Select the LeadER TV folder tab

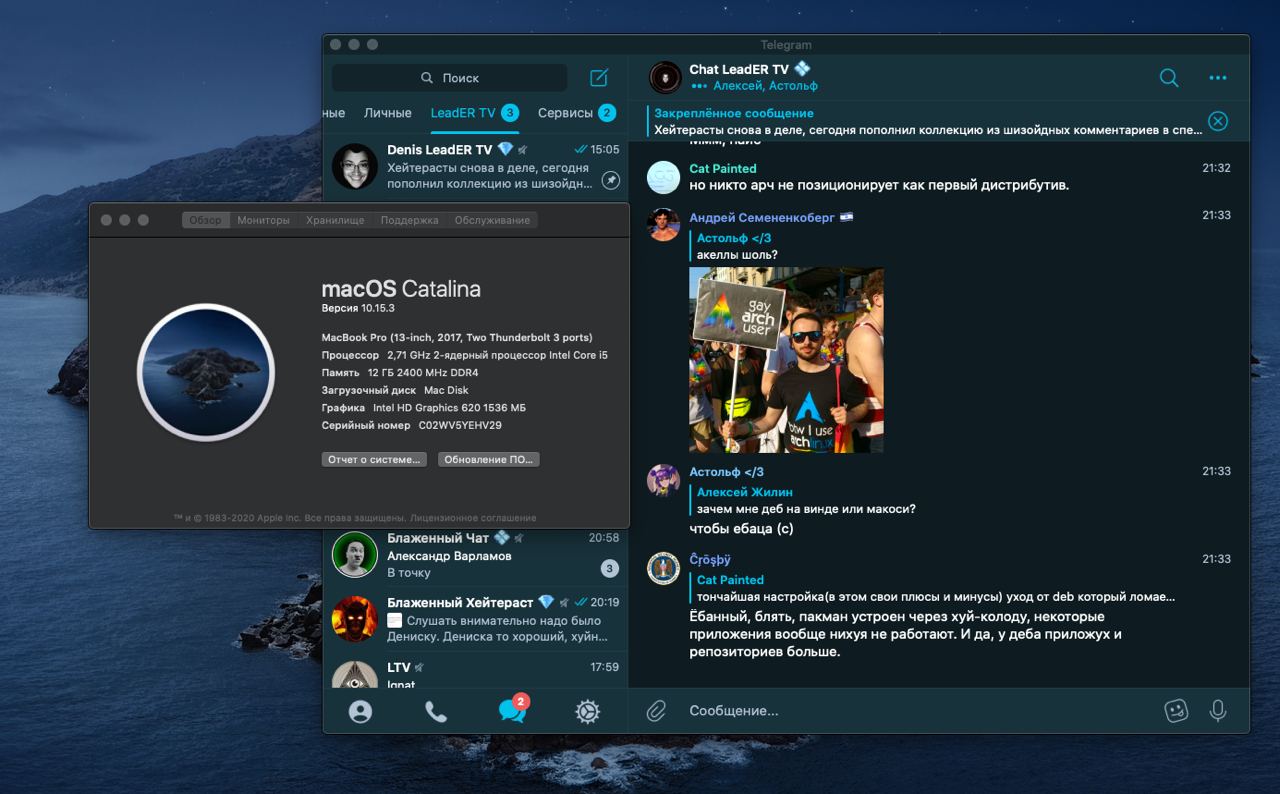(475, 113)
